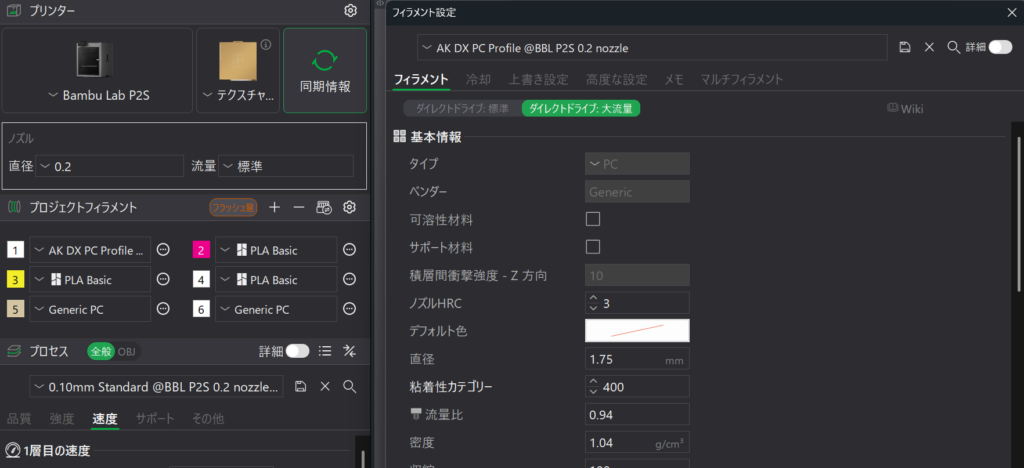Open printer settings gear icon
The image size is (1024, 468).
[350, 11]
